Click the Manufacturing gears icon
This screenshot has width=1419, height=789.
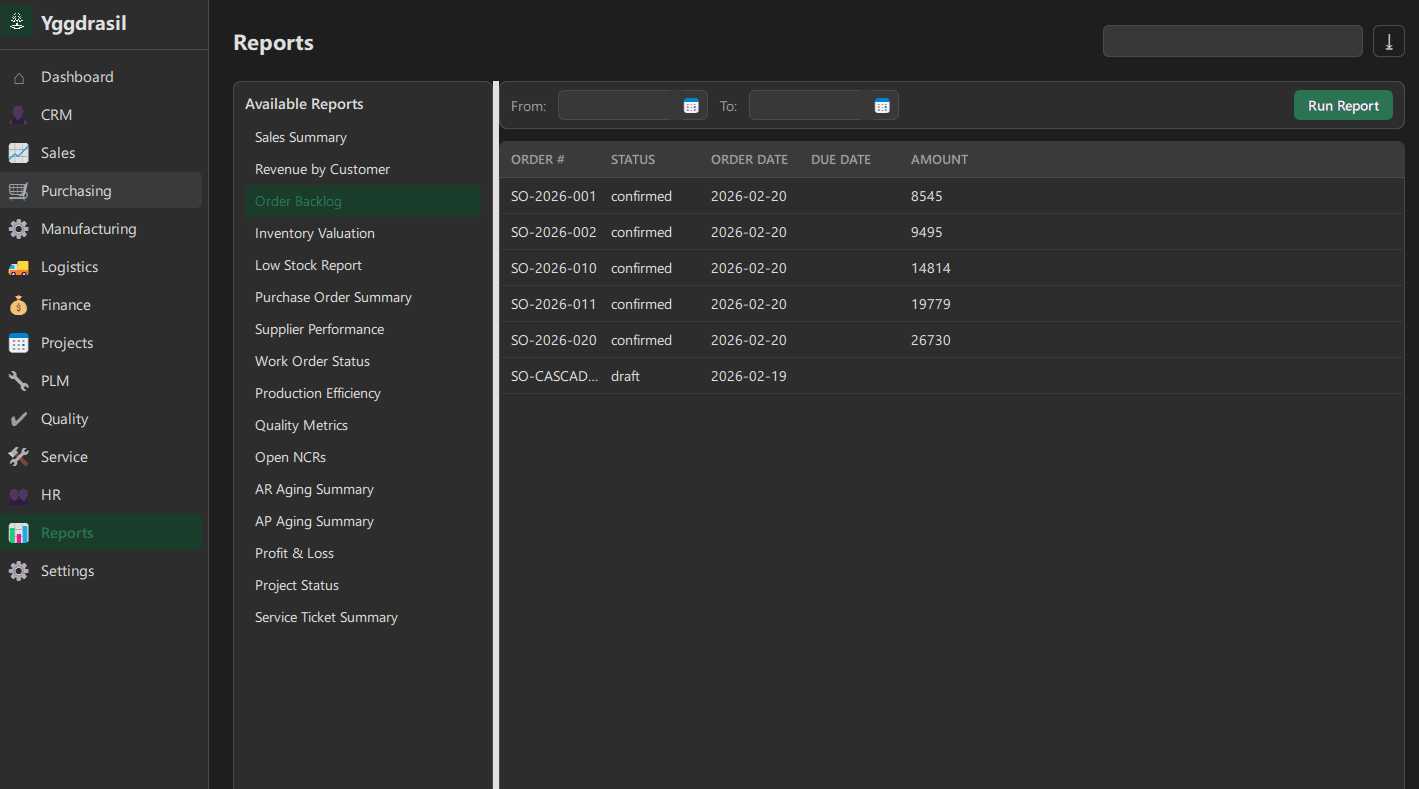(x=18, y=228)
